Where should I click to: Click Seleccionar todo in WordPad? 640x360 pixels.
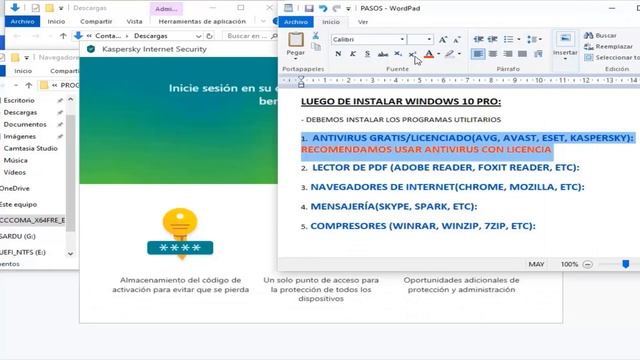pos(612,58)
